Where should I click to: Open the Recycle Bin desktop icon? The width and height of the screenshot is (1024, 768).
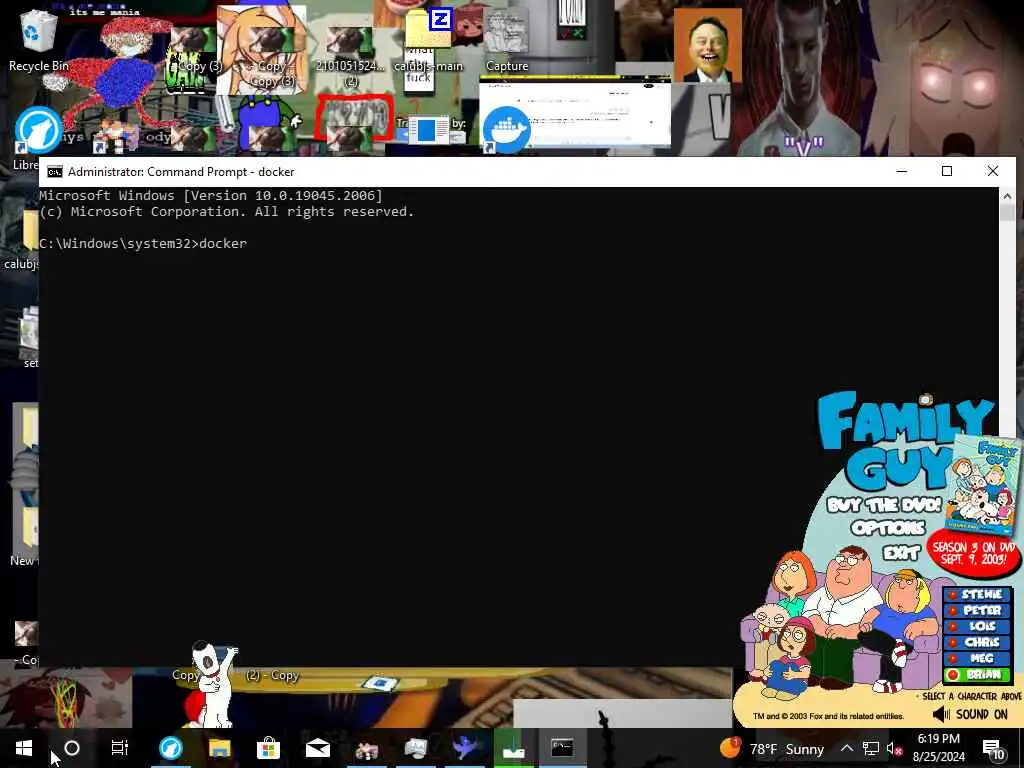38,38
